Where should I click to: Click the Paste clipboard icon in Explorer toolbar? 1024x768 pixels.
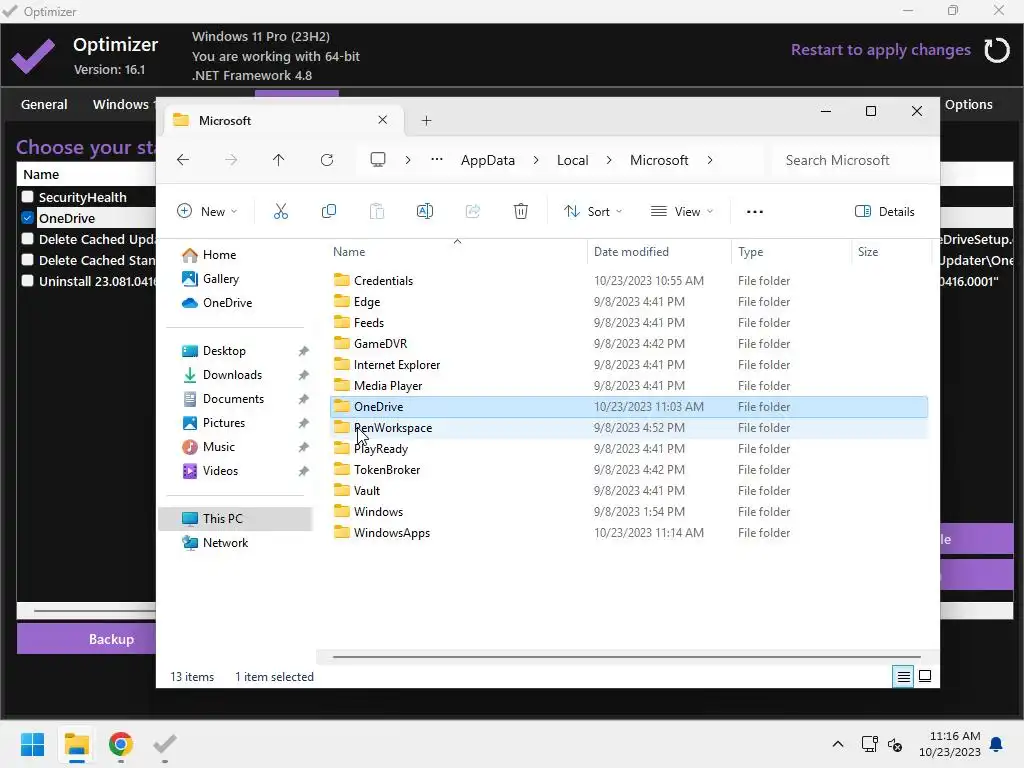tap(377, 212)
